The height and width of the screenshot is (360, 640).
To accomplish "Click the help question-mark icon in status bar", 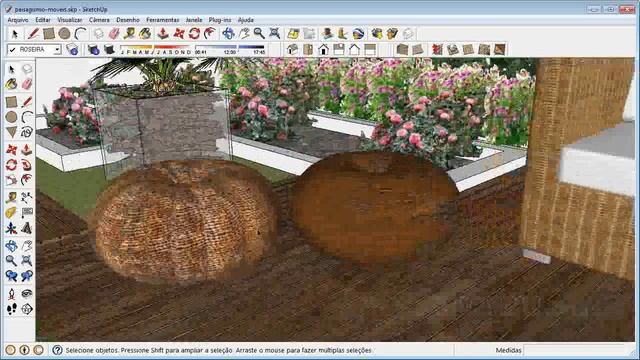I will click(58, 350).
